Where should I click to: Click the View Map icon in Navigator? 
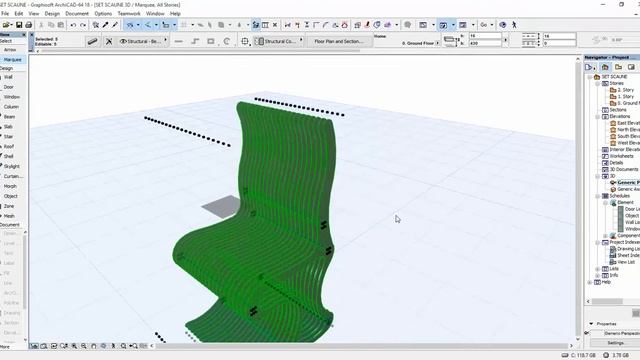(x=618, y=67)
